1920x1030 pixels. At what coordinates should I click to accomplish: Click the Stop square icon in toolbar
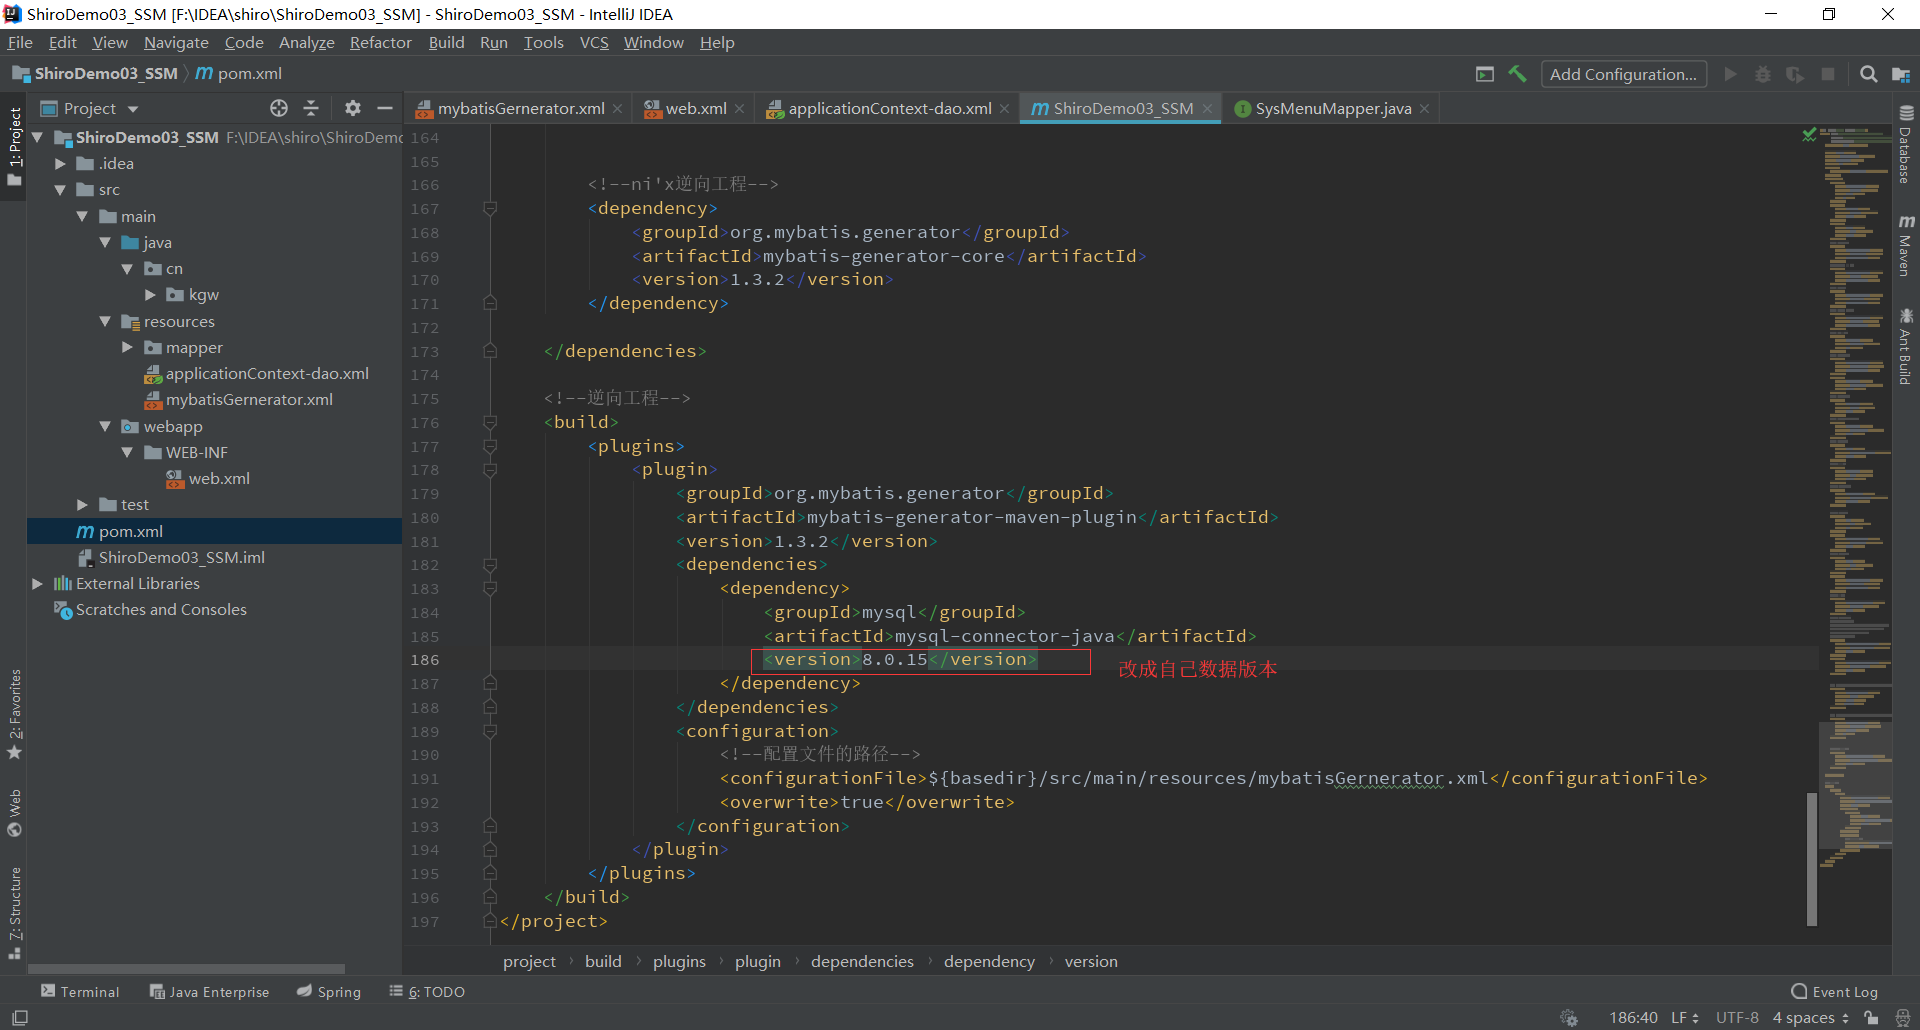click(x=1828, y=74)
